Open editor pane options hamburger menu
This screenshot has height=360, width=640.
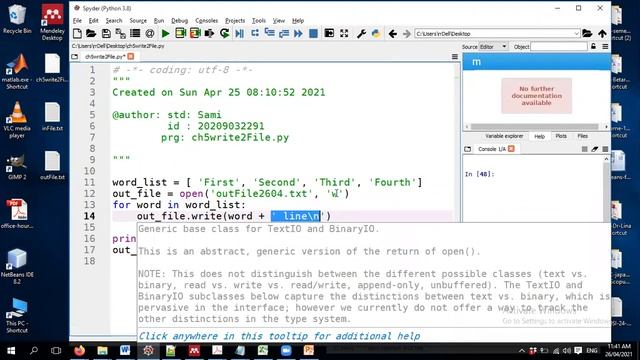coord(455,57)
